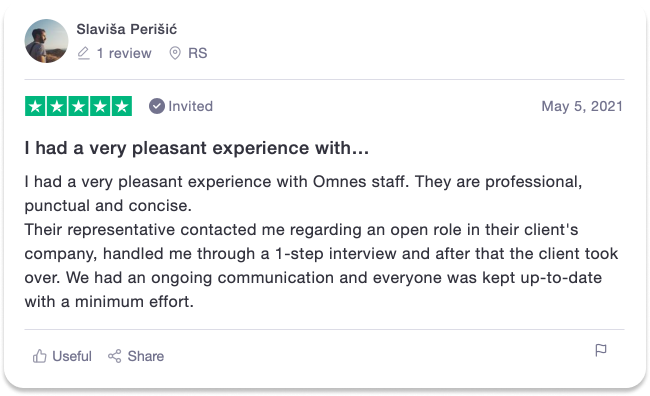The image size is (650, 396).
Task: Open the reviewer name Slaviša Perišić
Action: tap(126, 29)
